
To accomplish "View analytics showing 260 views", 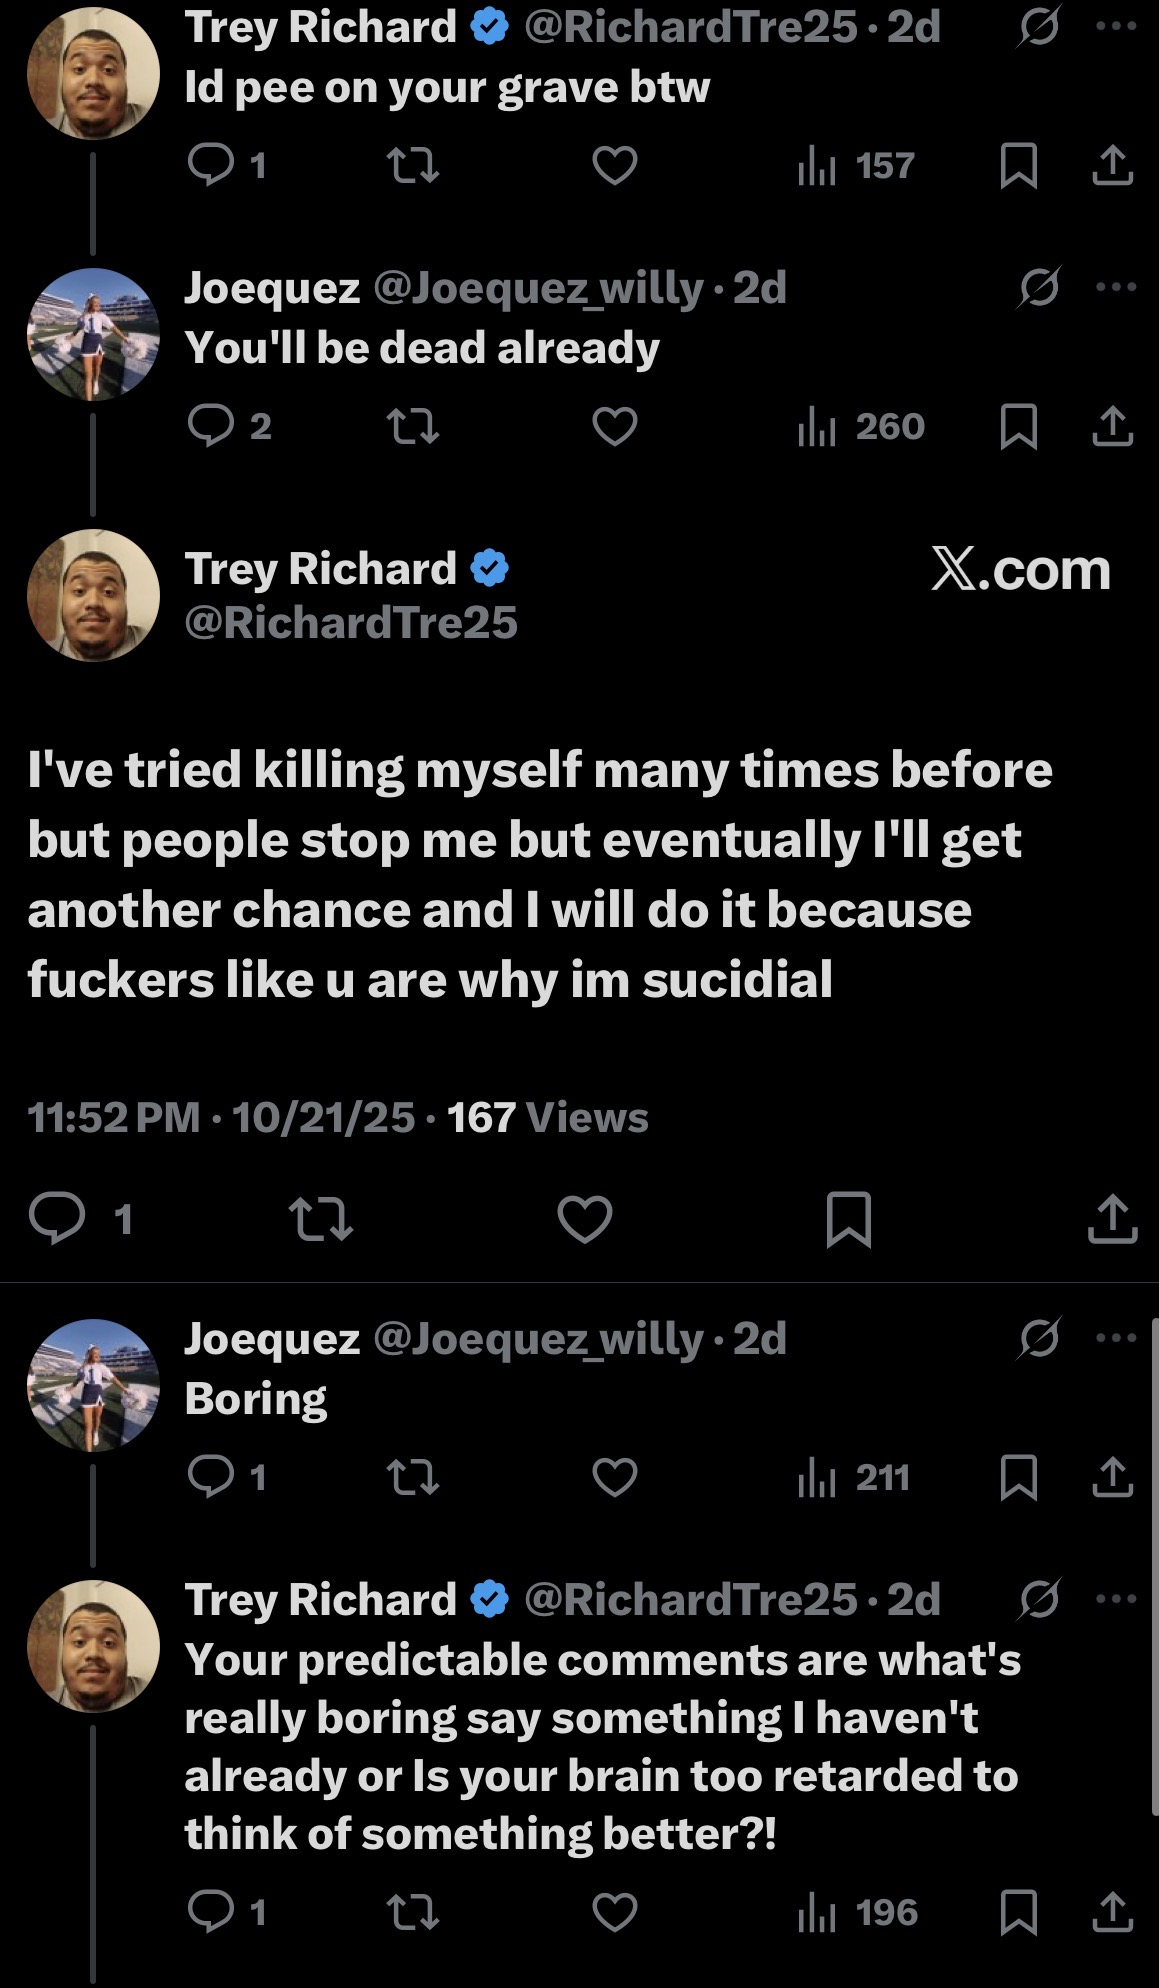I will pos(860,427).
